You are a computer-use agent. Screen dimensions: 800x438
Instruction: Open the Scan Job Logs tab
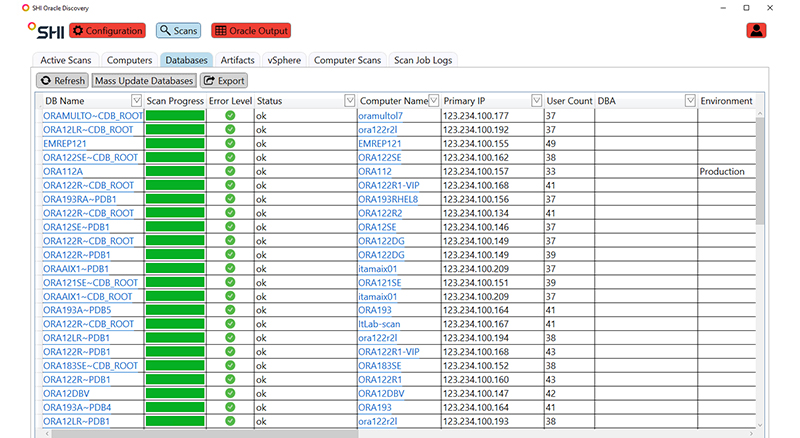[x=423, y=60]
